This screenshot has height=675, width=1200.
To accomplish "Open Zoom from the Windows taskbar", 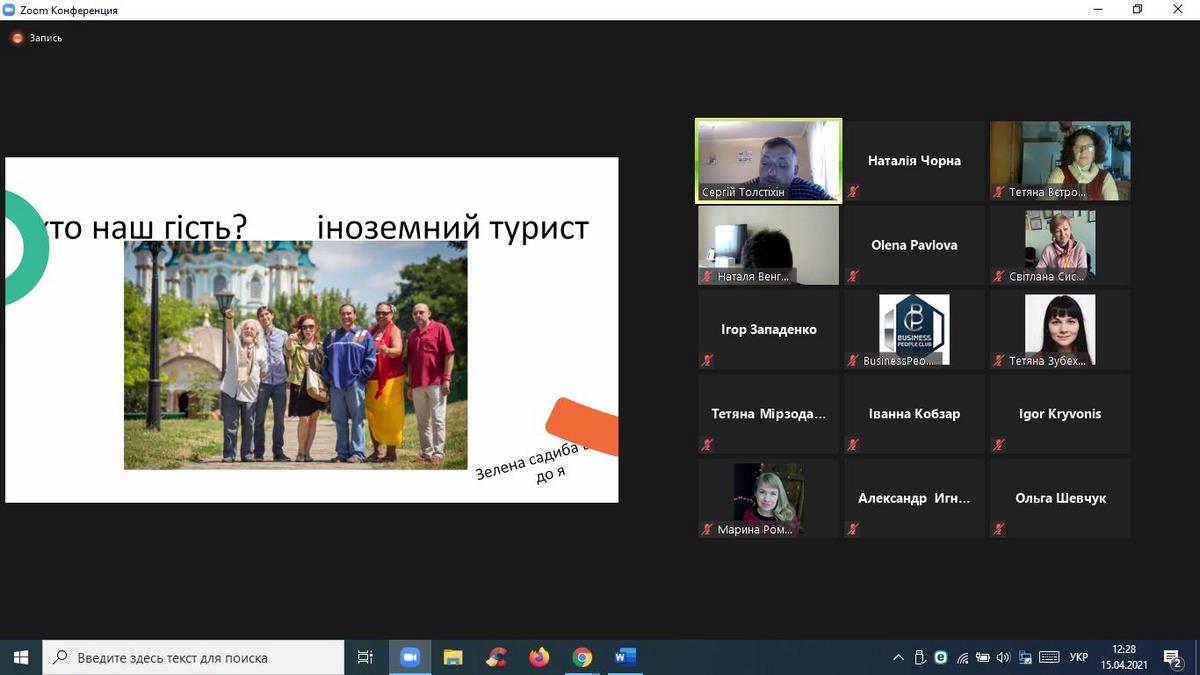I will point(409,657).
